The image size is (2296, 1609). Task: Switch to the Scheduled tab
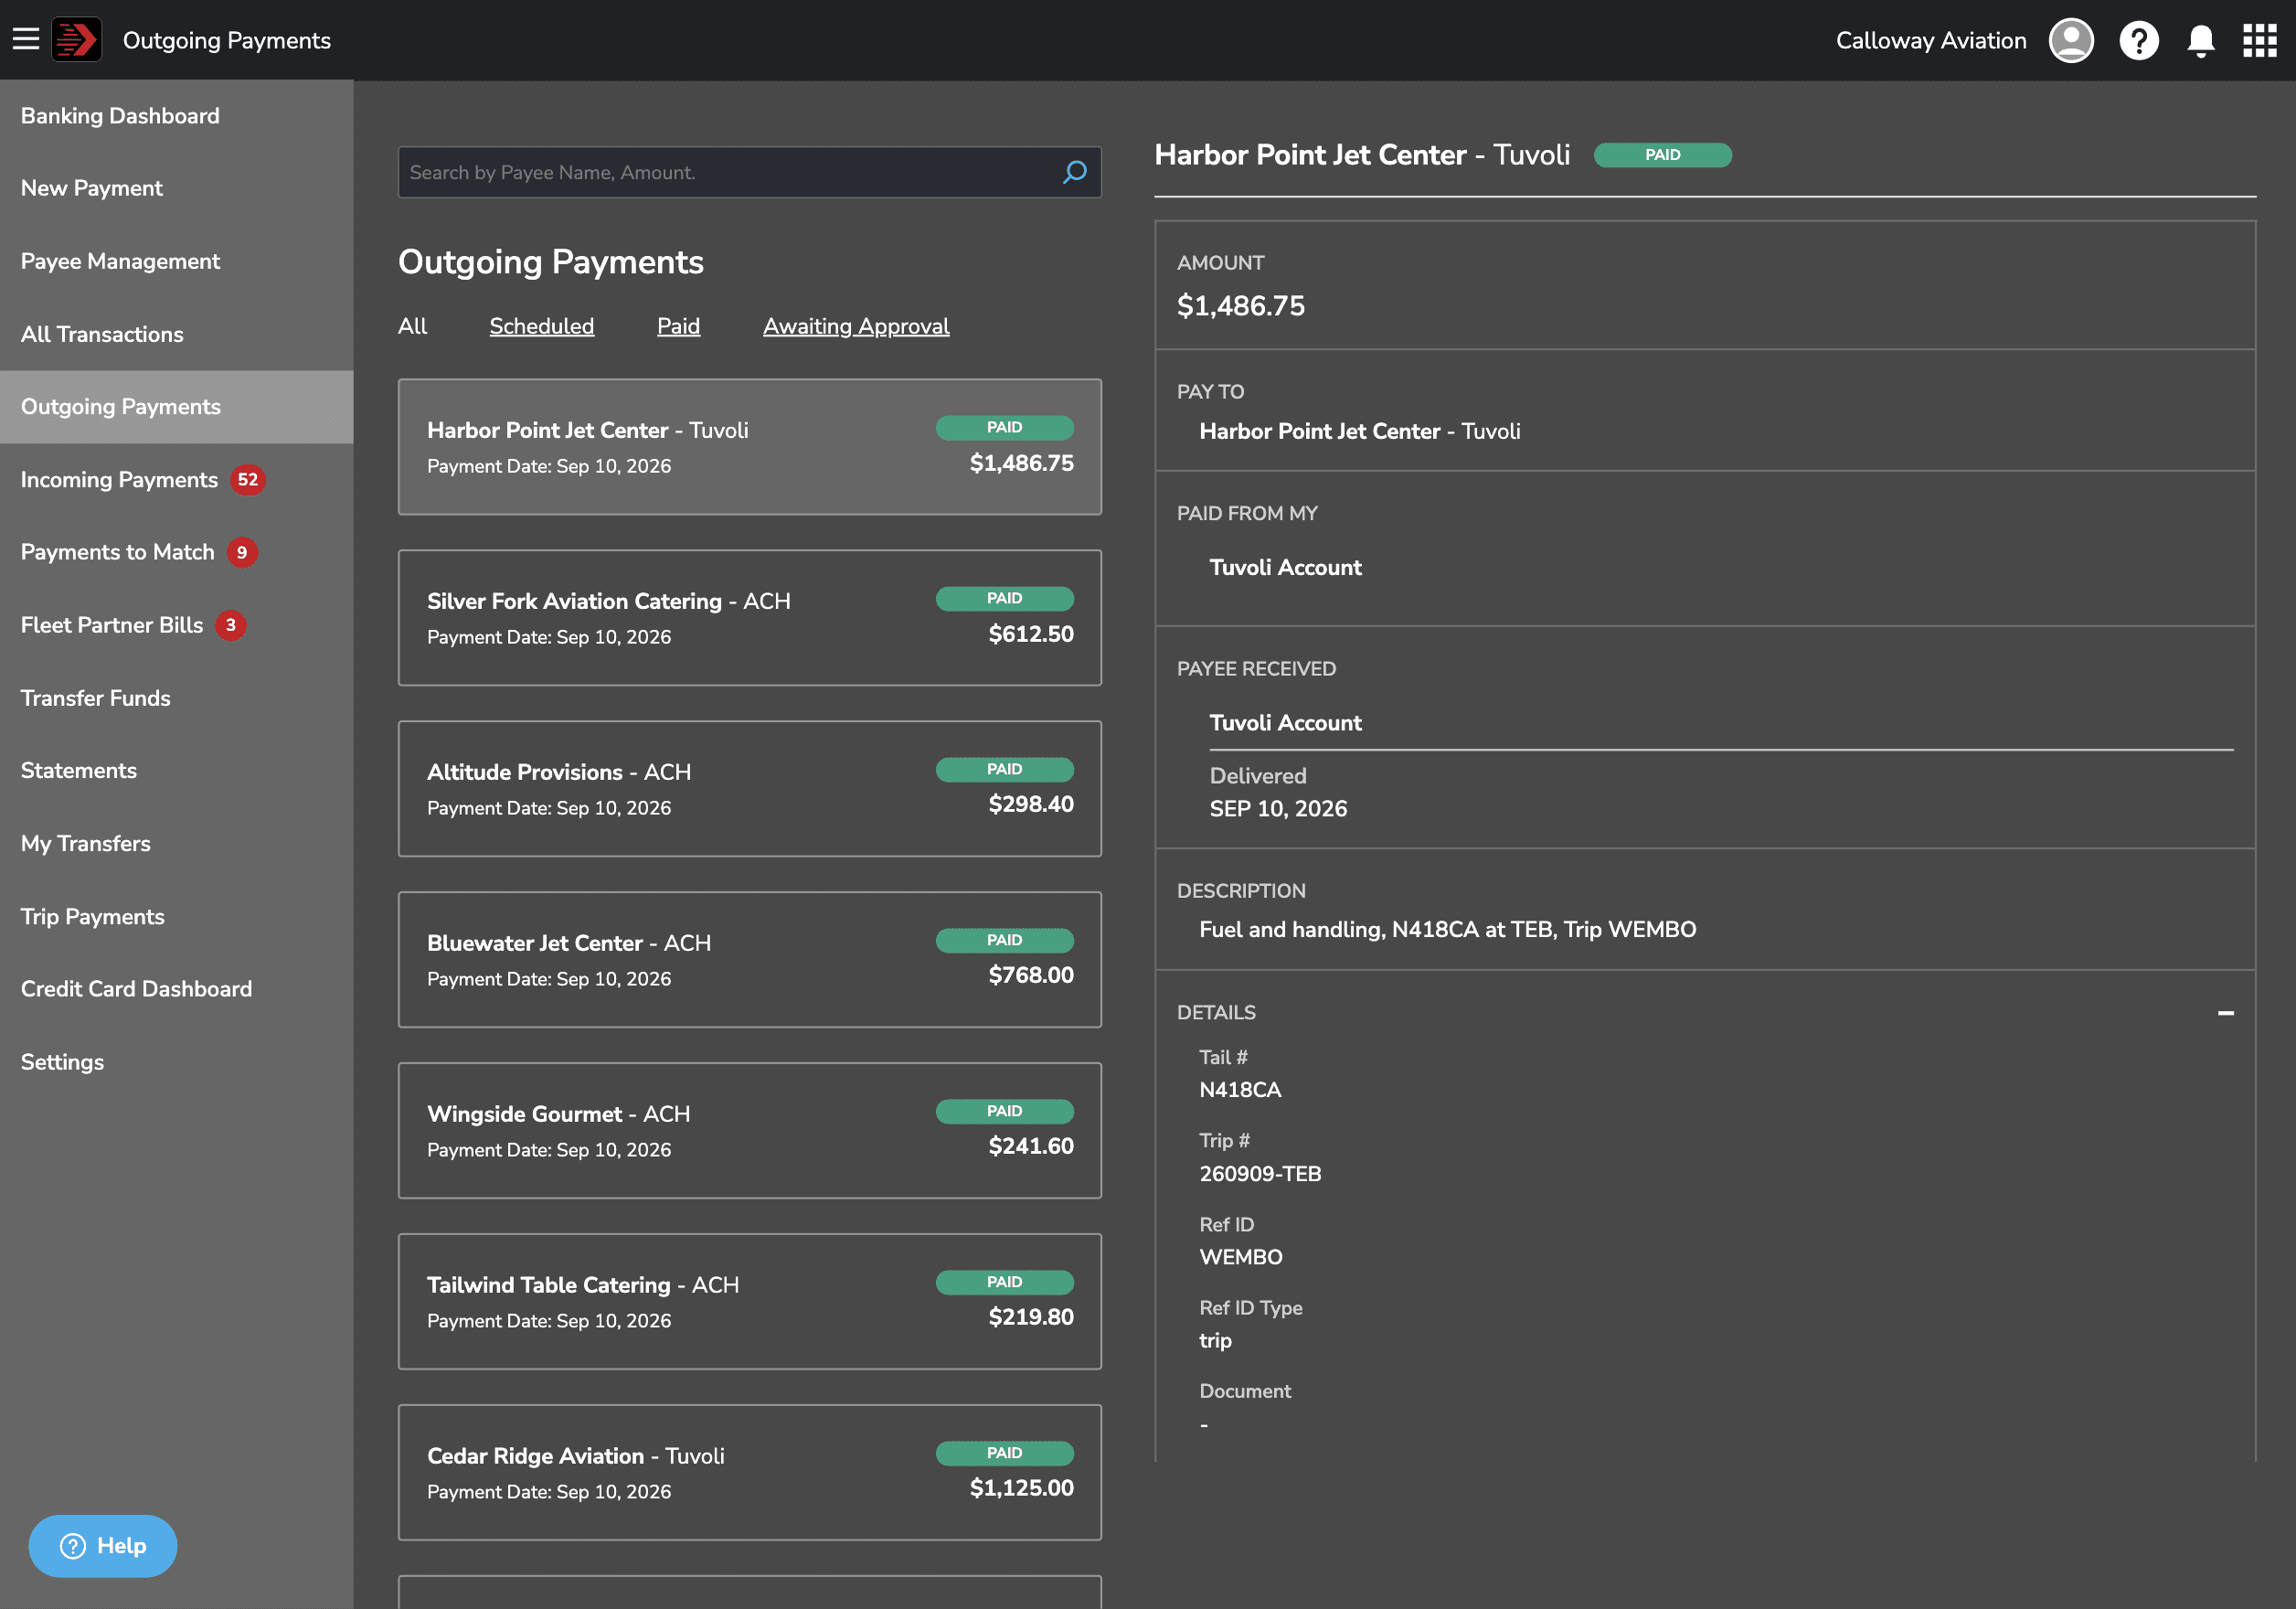coord(541,326)
